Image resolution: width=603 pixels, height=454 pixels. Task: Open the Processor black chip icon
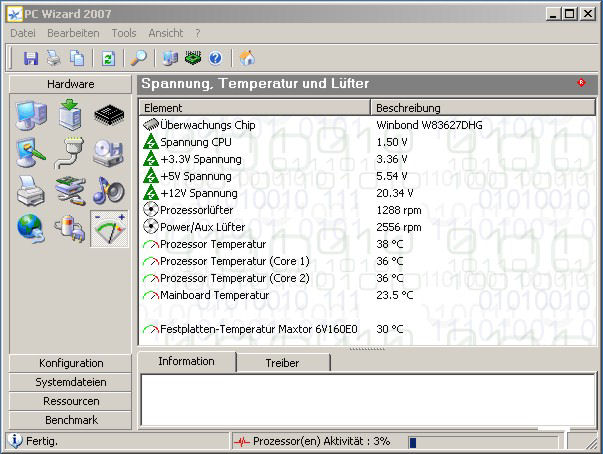coord(109,115)
